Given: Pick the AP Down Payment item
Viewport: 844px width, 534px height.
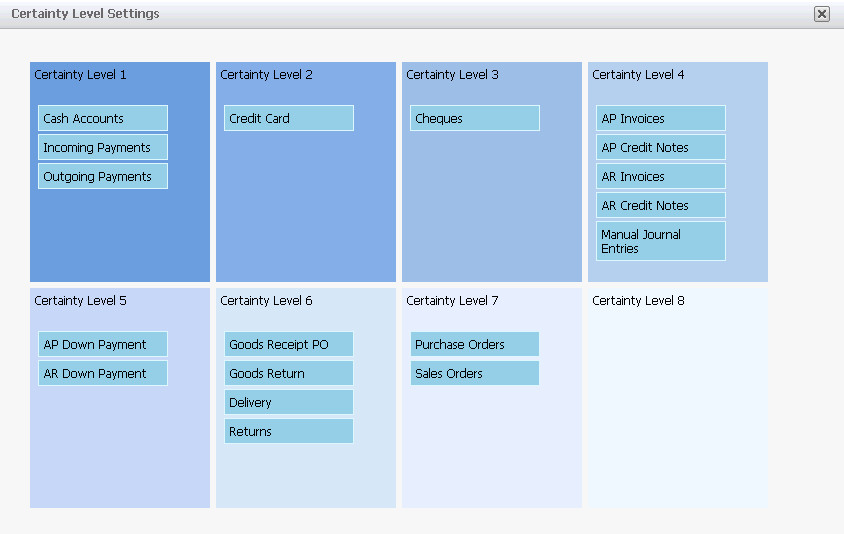Looking at the screenshot, I should (103, 344).
